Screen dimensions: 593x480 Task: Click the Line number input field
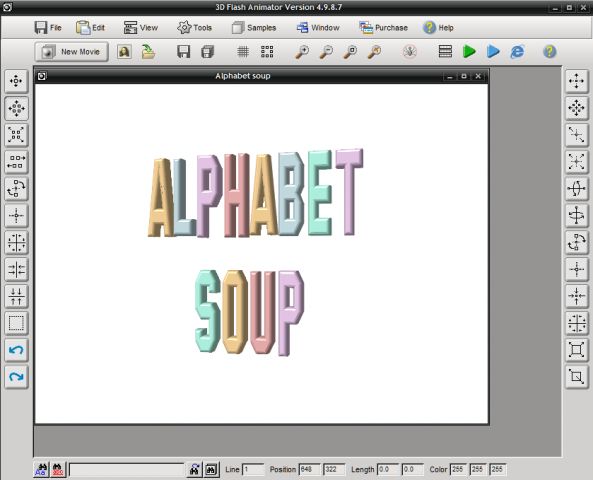[253, 469]
